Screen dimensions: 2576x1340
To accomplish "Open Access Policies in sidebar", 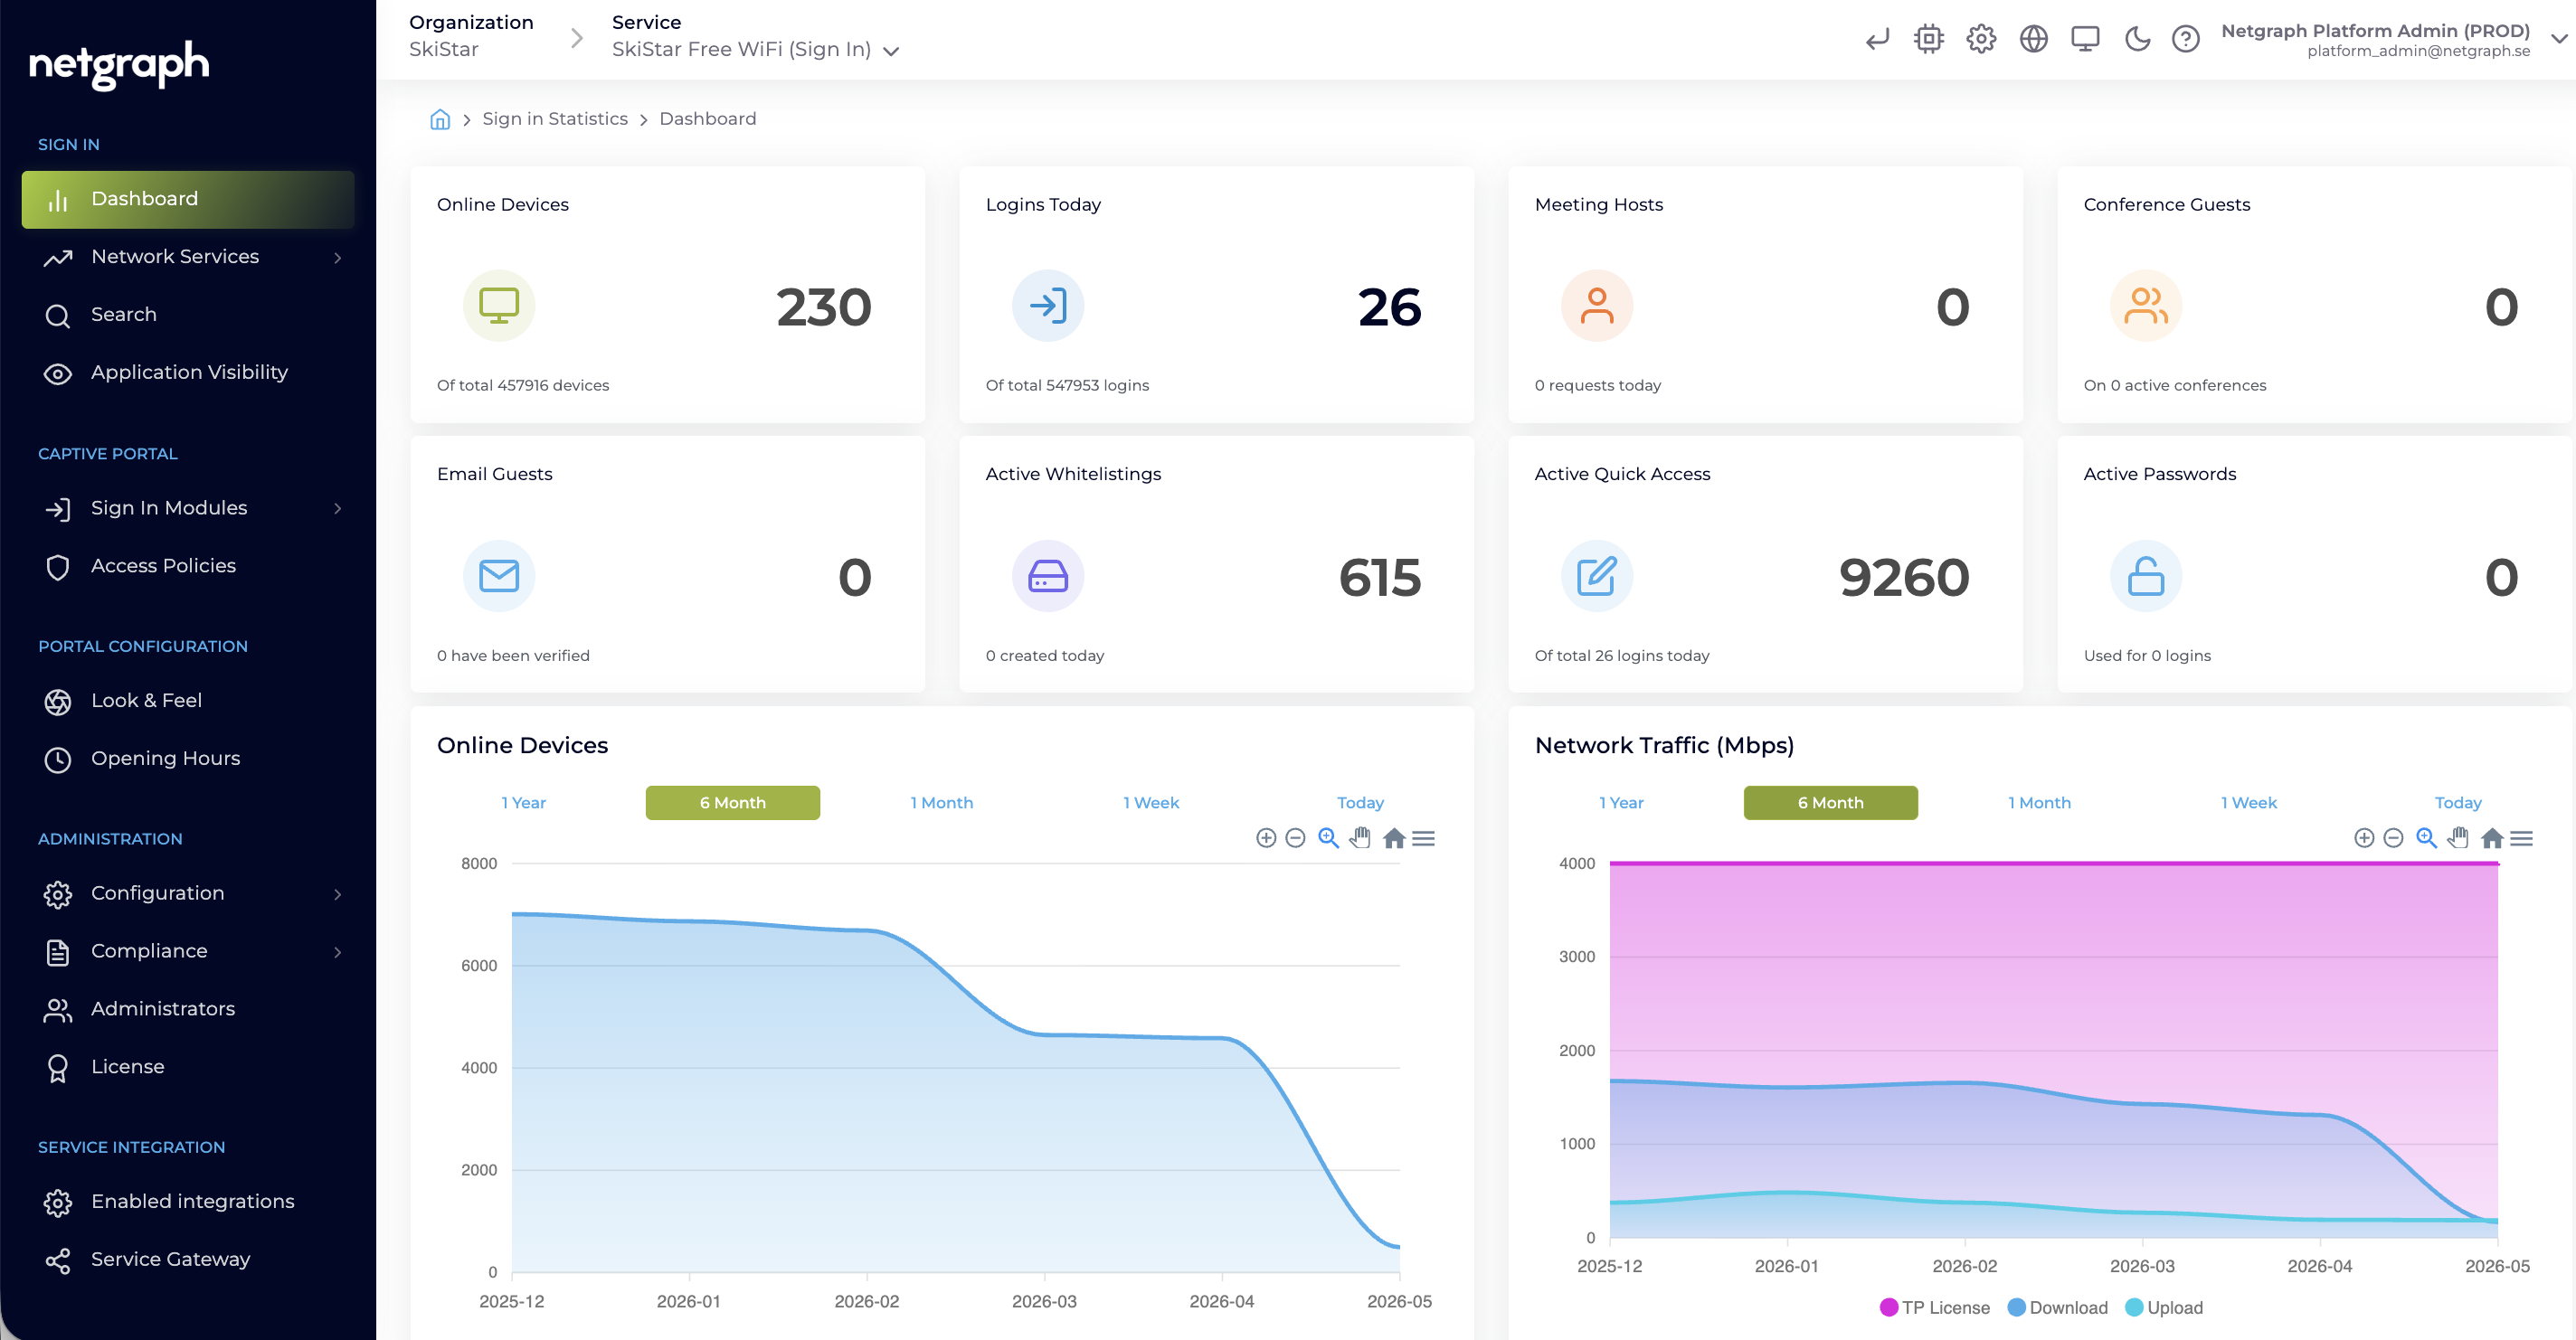I will [188, 566].
